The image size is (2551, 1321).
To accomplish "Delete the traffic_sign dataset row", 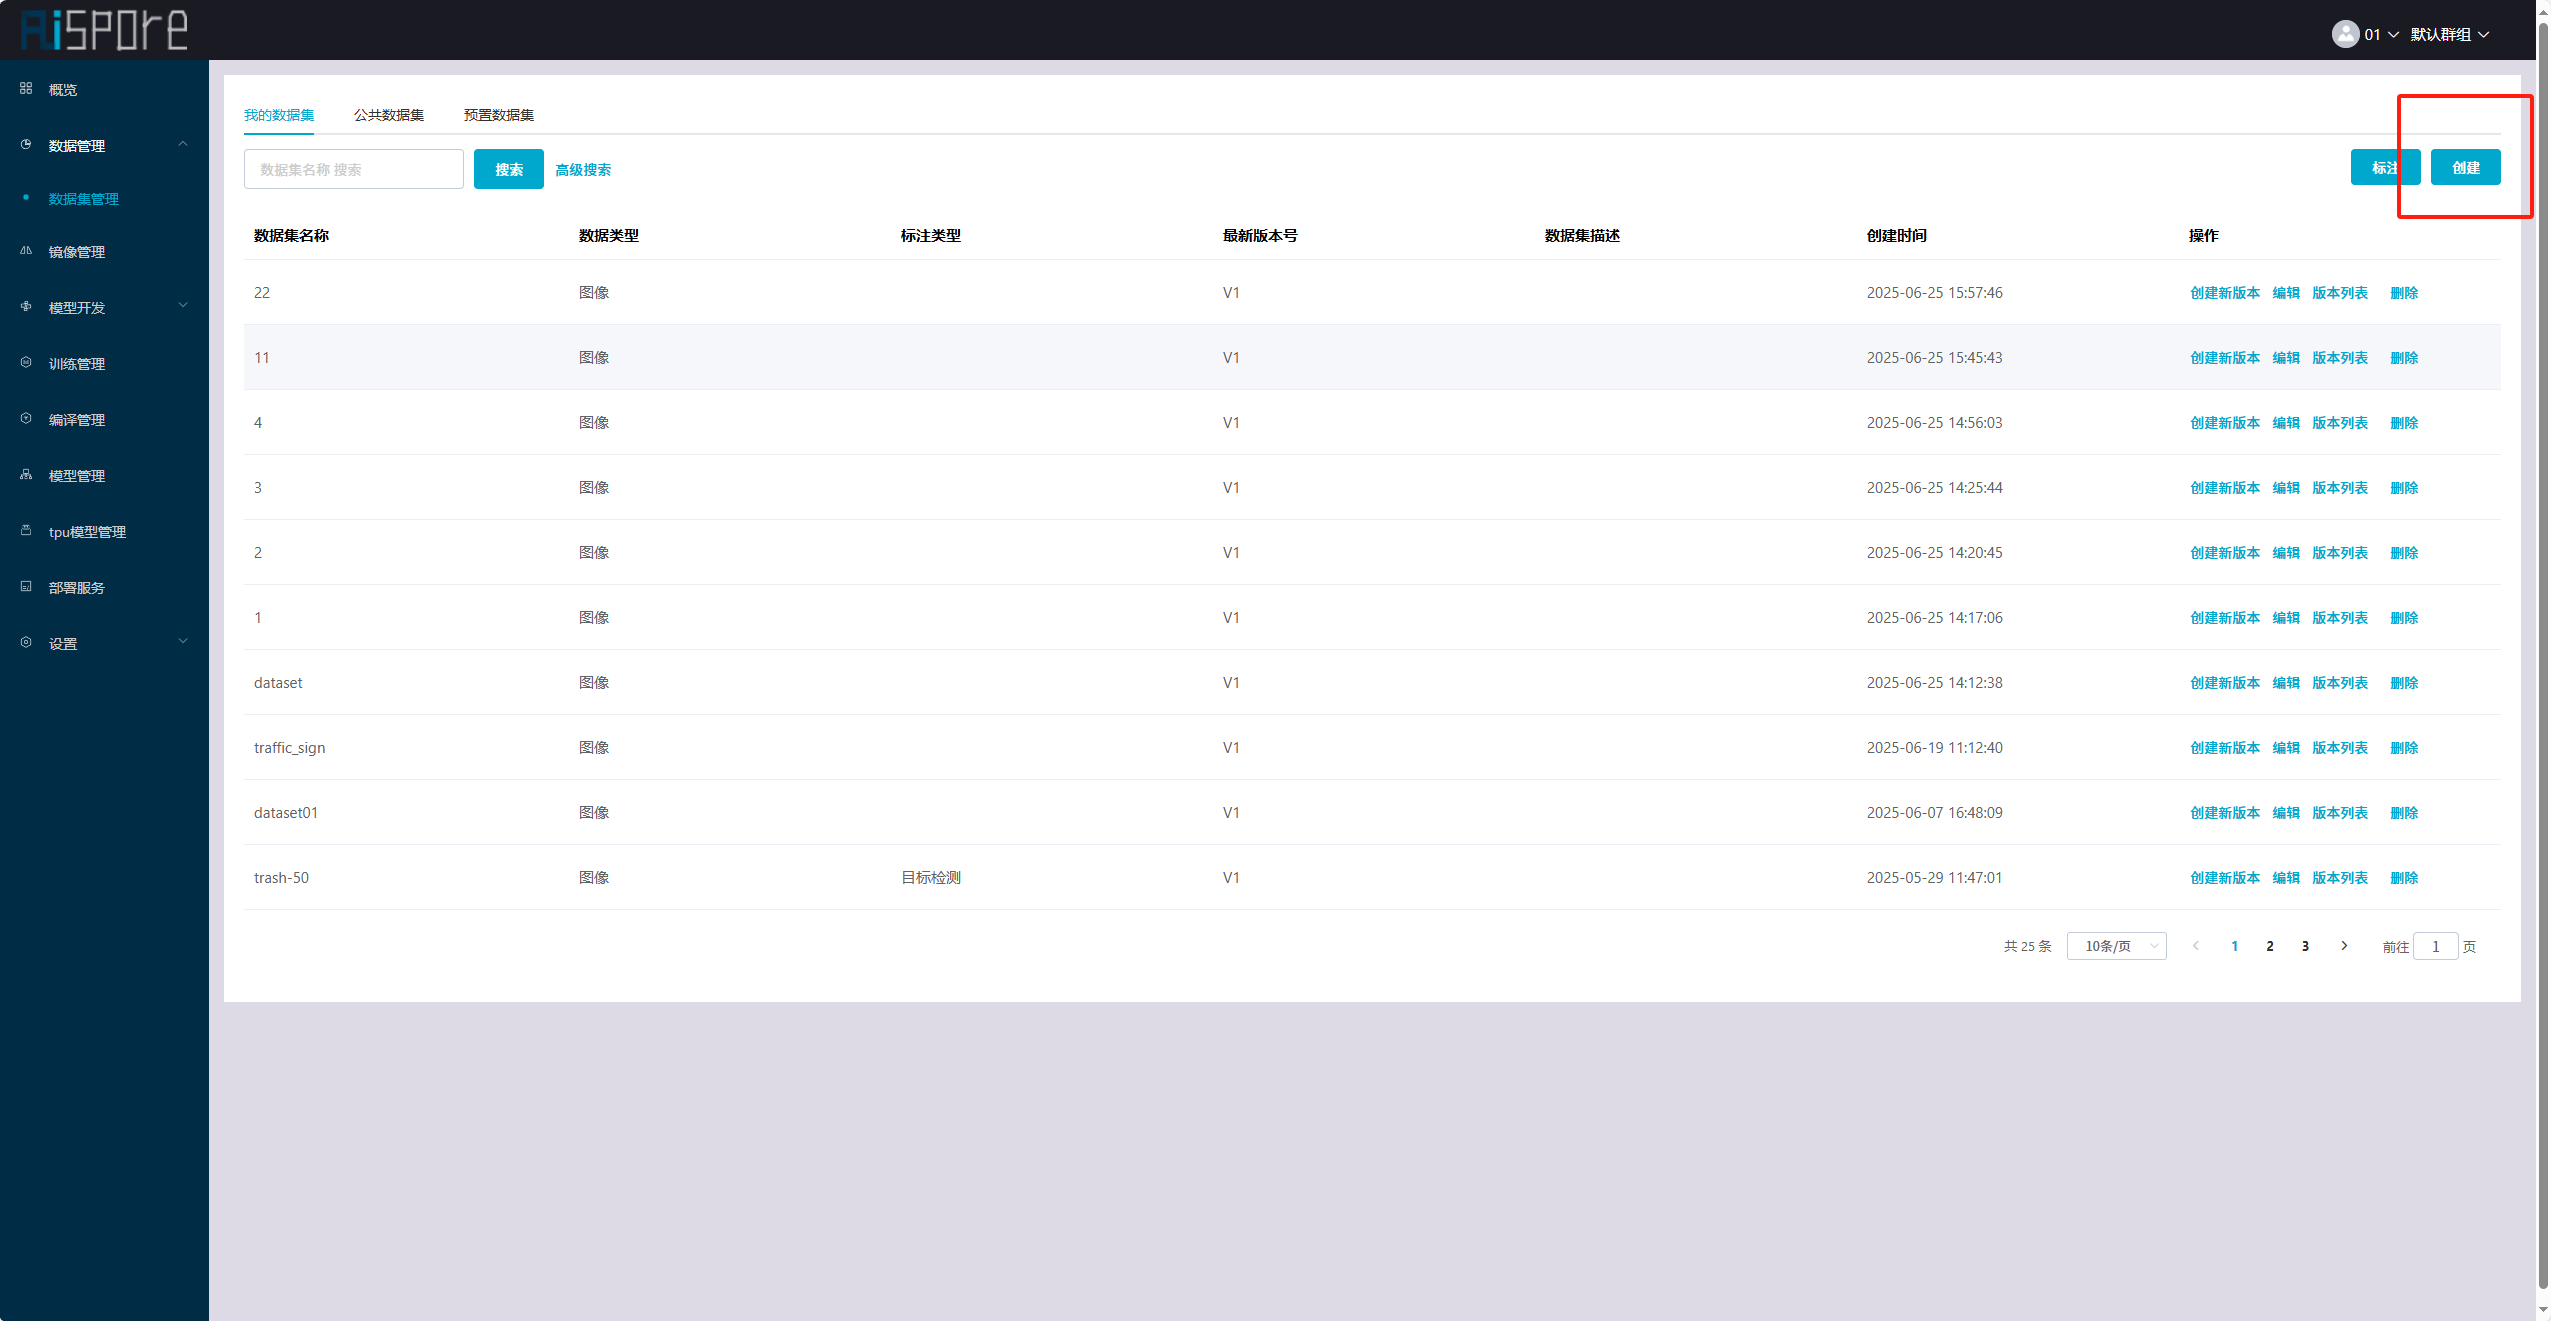I will (x=2403, y=748).
